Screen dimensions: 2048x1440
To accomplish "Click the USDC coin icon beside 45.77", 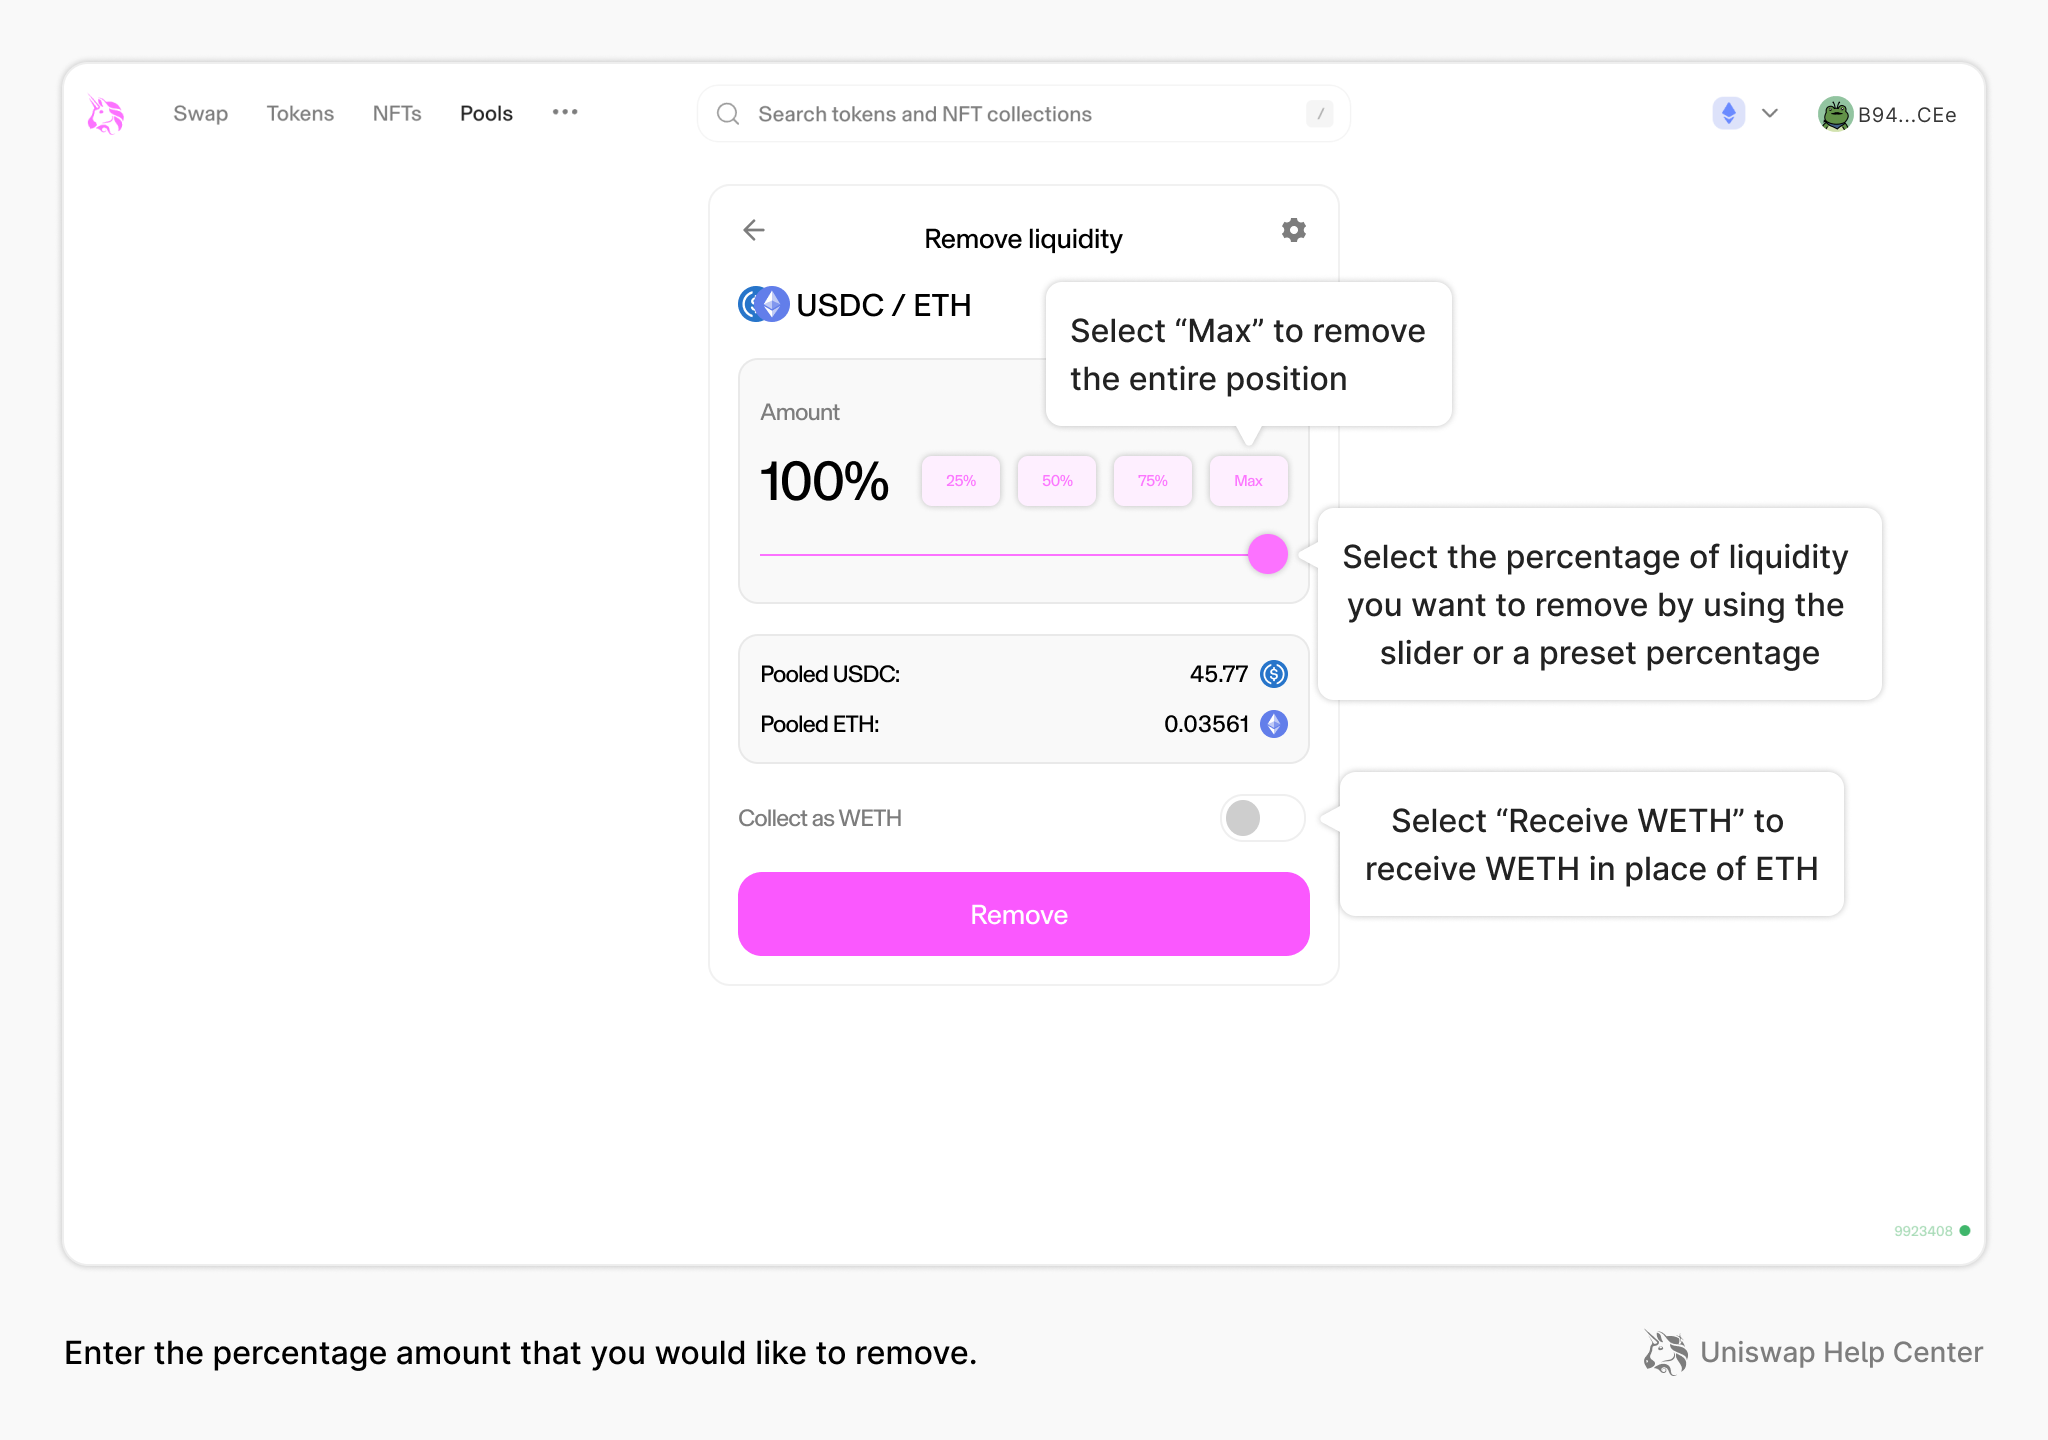I will click(1273, 674).
